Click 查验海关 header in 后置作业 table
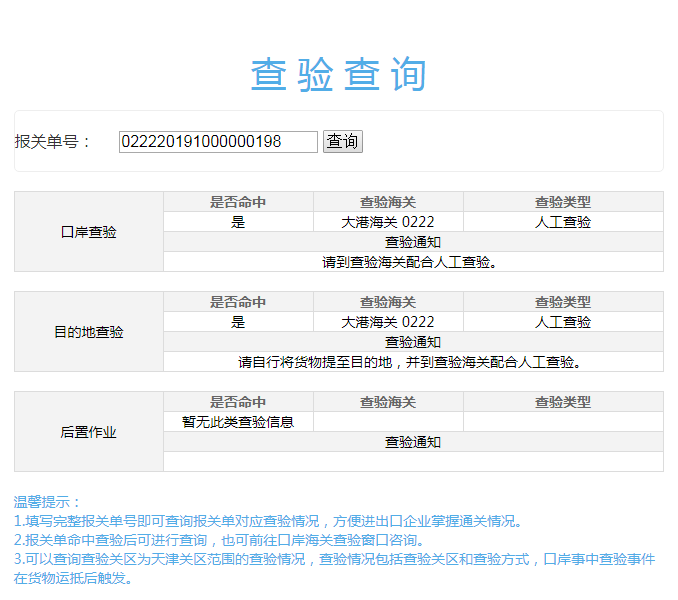The image size is (678, 600). coord(388,402)
